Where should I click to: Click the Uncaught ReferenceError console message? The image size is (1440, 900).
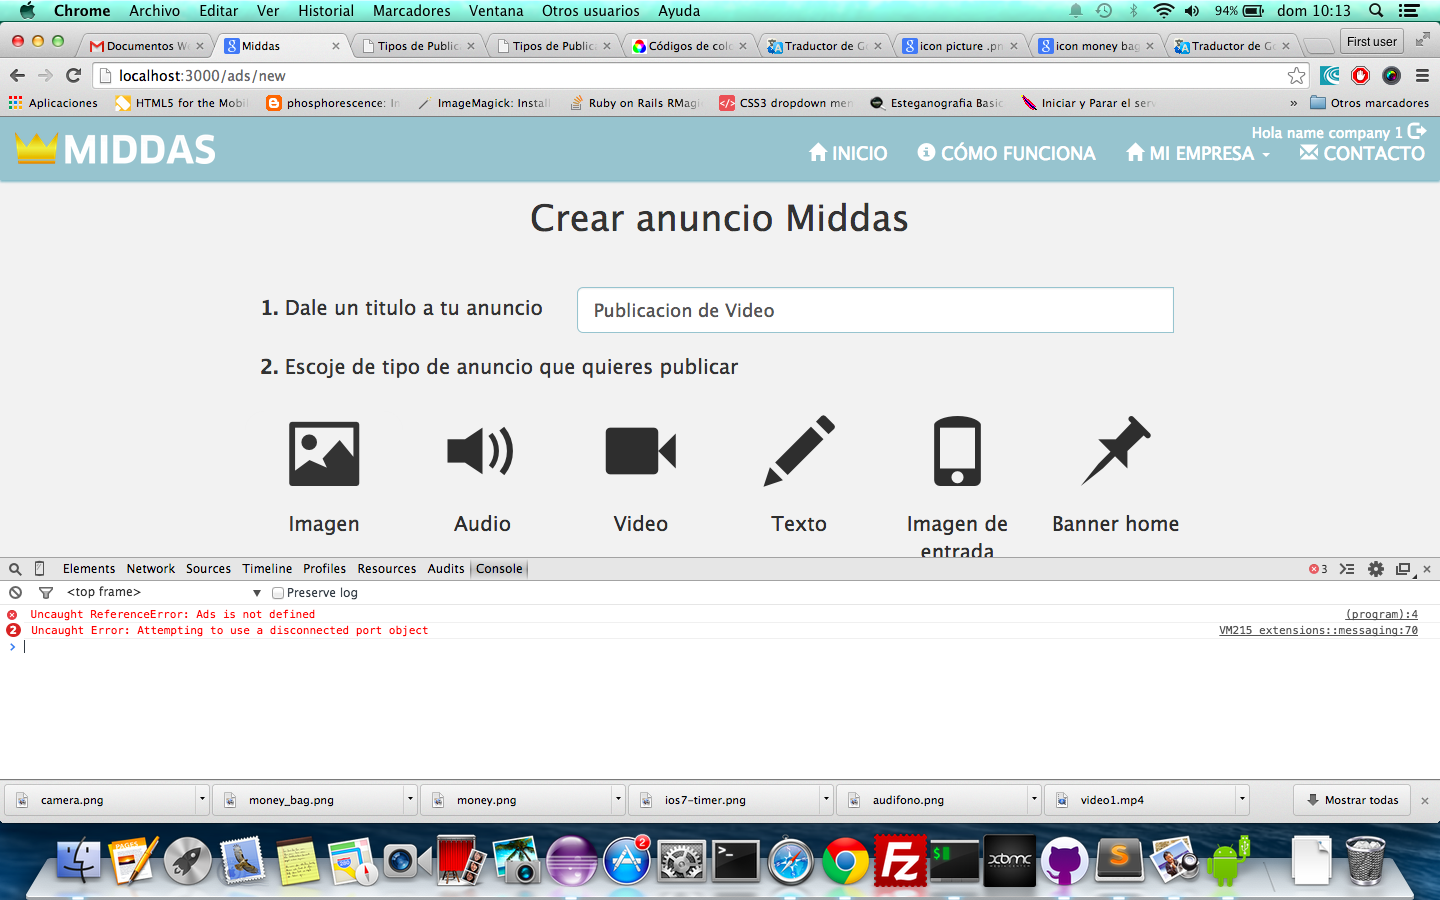pyautogui.click(x=172, y=615)
